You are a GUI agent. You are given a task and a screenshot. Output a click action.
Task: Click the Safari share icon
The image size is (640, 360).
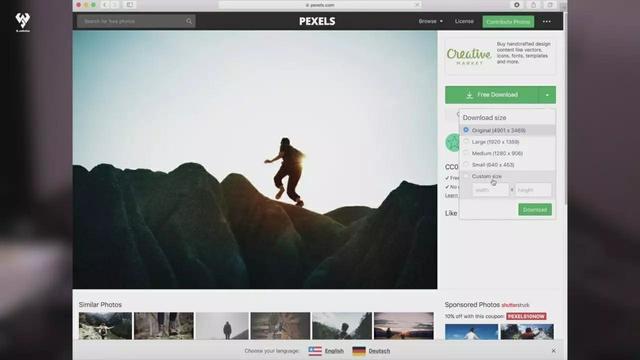pyautogui.click(x=533, y=5)
